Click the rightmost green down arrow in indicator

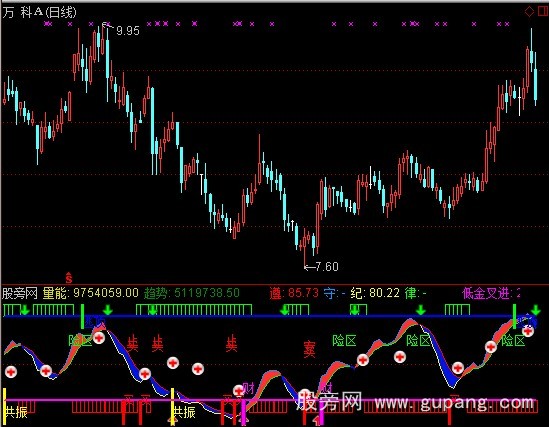pos(535,310)
